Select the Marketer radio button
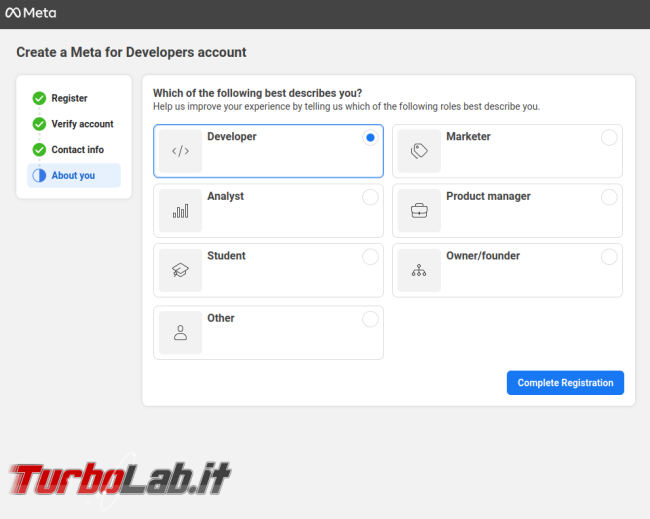 (609, 138)
